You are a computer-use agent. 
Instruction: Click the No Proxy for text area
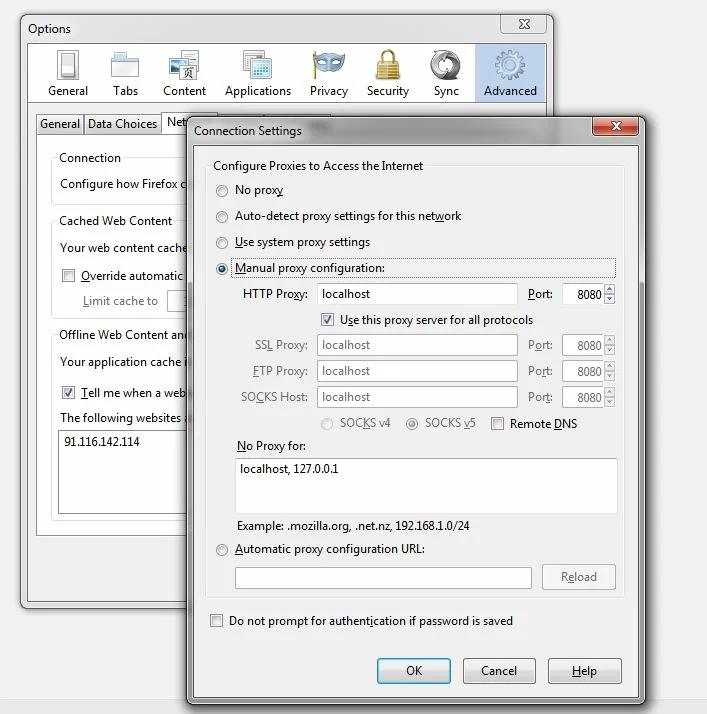click(426, 486)
